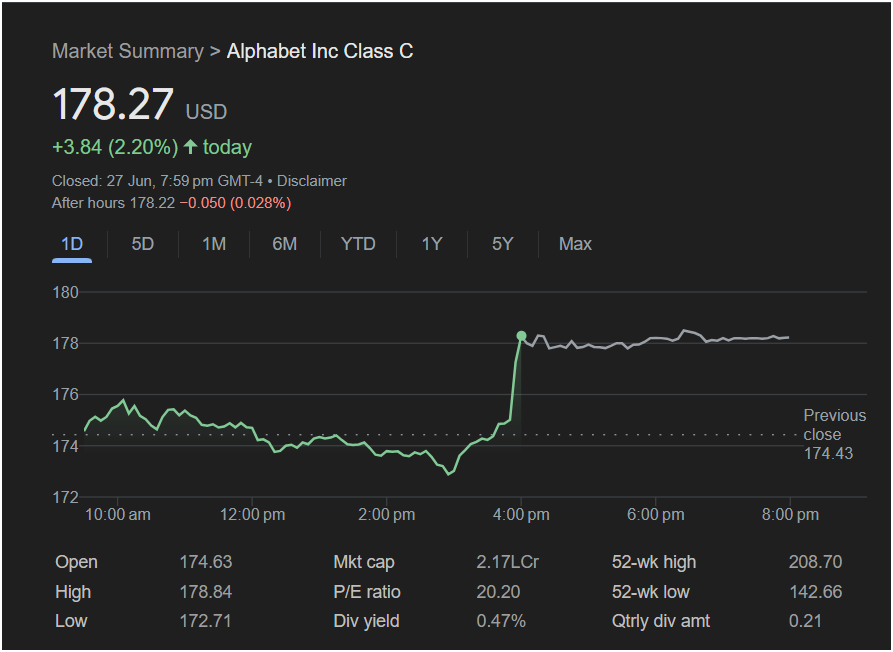Click the 178.27 current price
Viewport: 893px width, 652px height.
tap(113, 104)
